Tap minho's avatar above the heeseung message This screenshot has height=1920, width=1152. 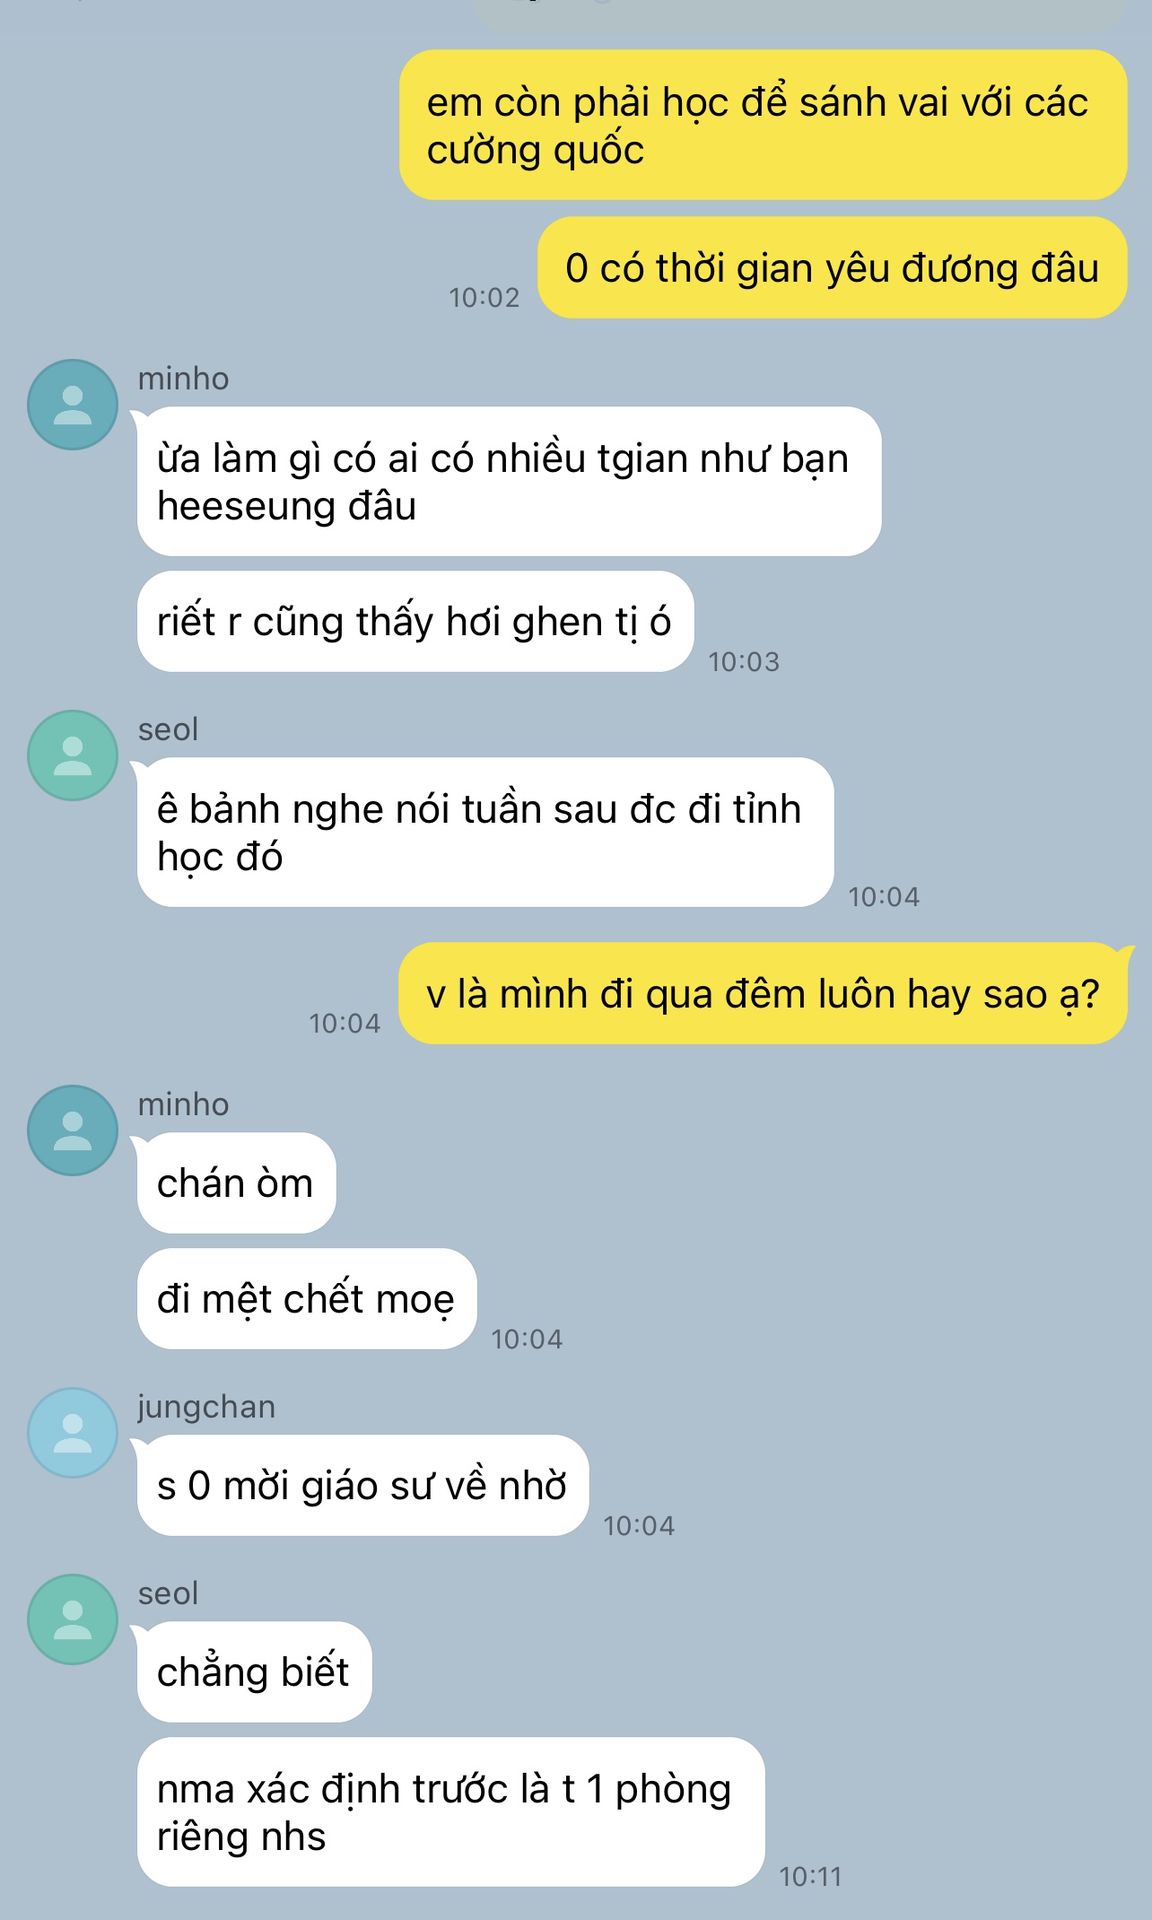click(x=72, y=404)
